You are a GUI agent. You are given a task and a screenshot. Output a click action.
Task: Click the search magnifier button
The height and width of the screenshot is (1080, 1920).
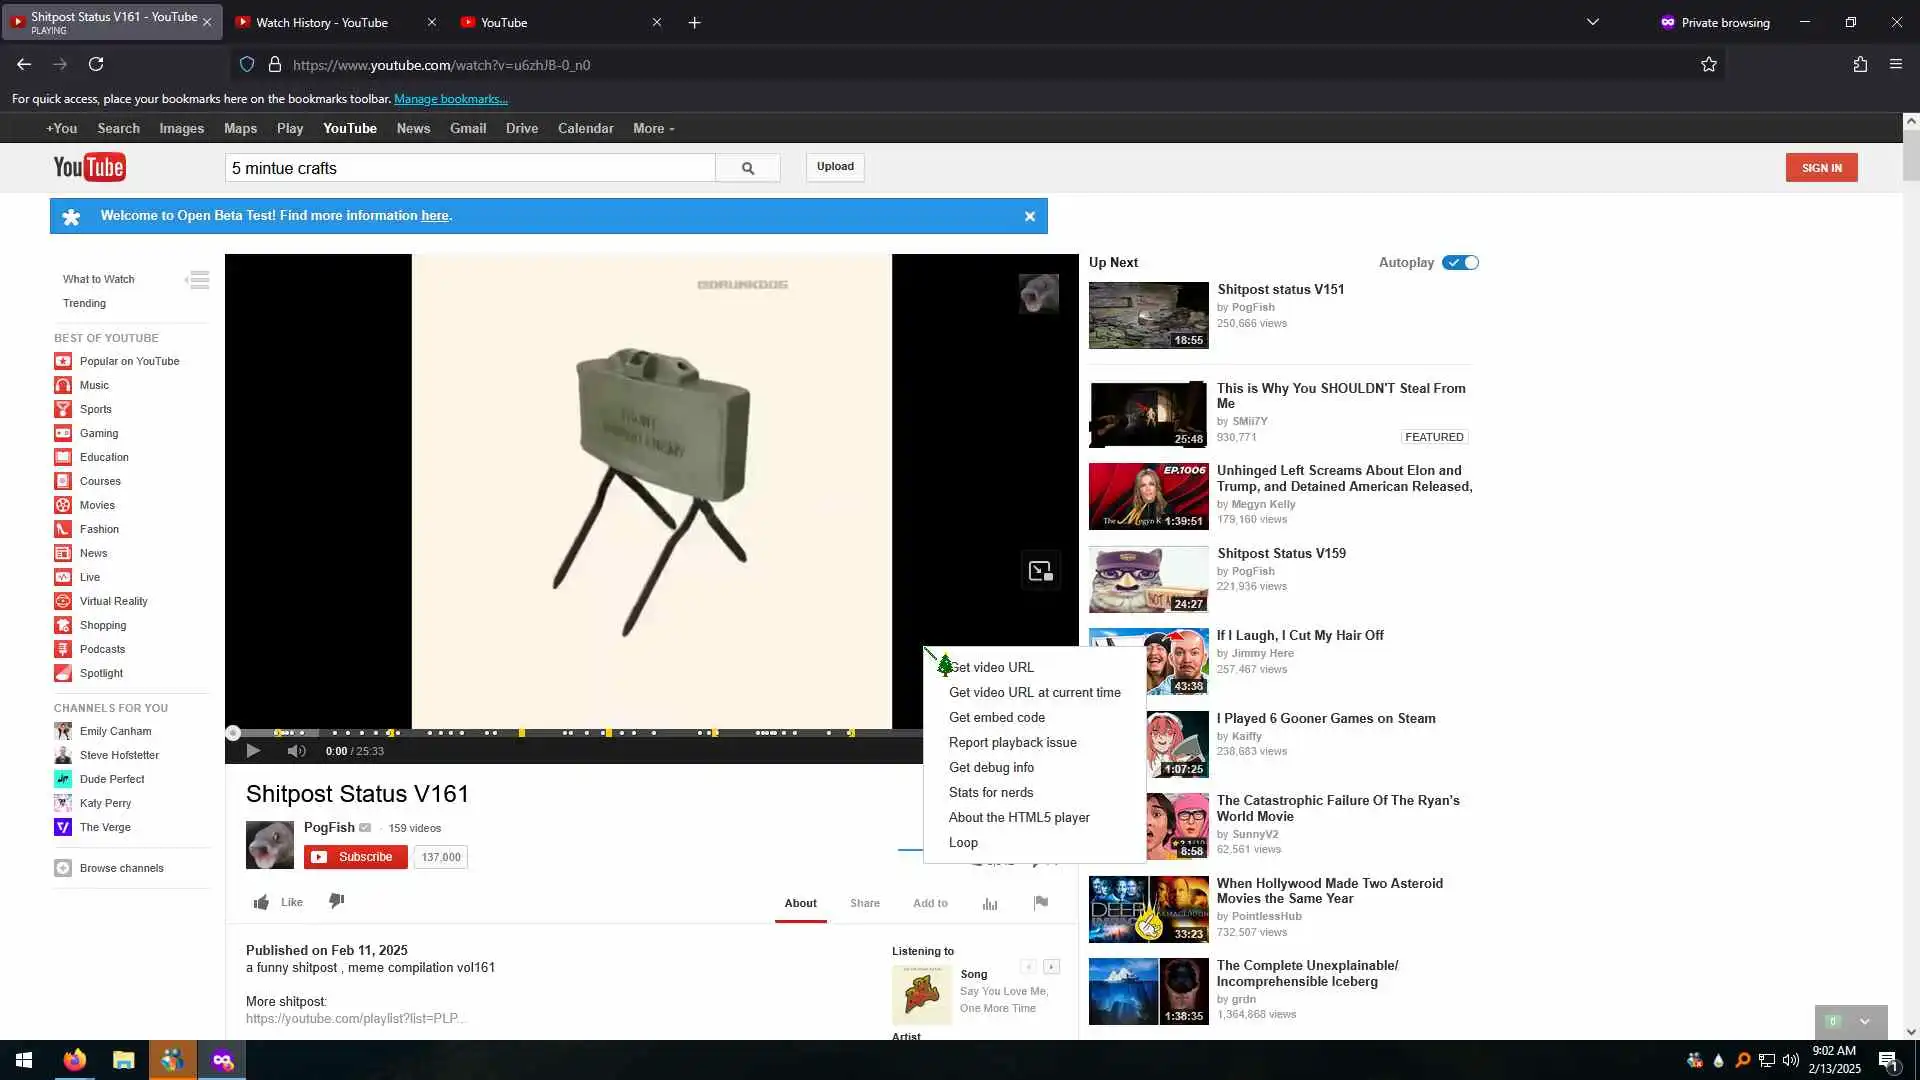pyautogui.click(x=748, y=168)
